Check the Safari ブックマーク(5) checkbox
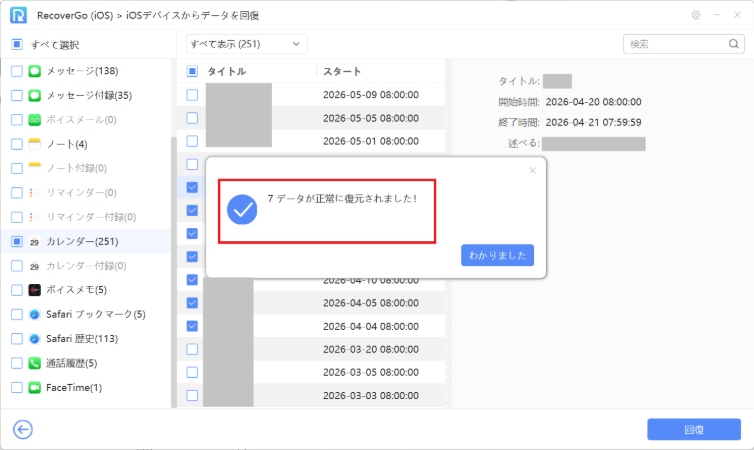Image resolution: width=754 pixels, height=450 pixels. click(x=17, y=314)
